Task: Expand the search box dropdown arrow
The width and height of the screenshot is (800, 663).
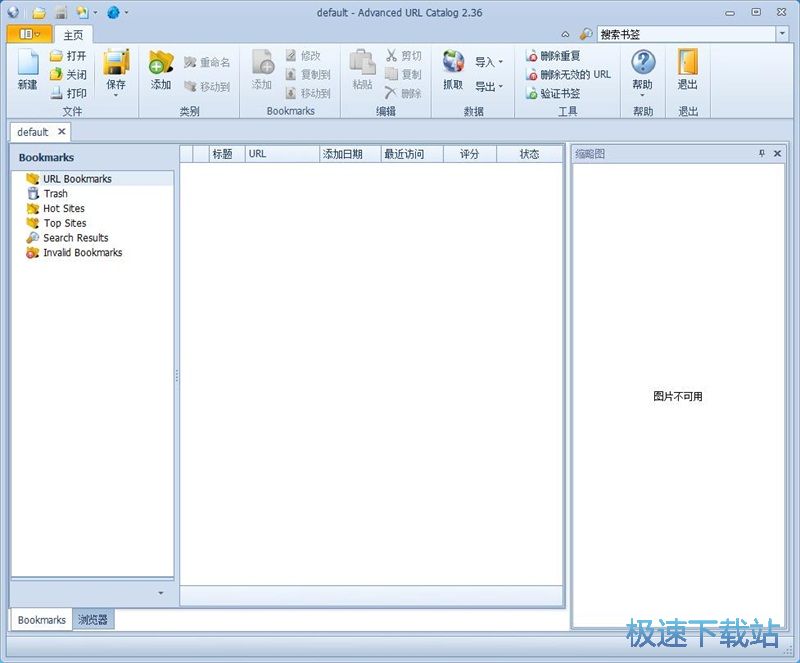Action: (782, 34)
